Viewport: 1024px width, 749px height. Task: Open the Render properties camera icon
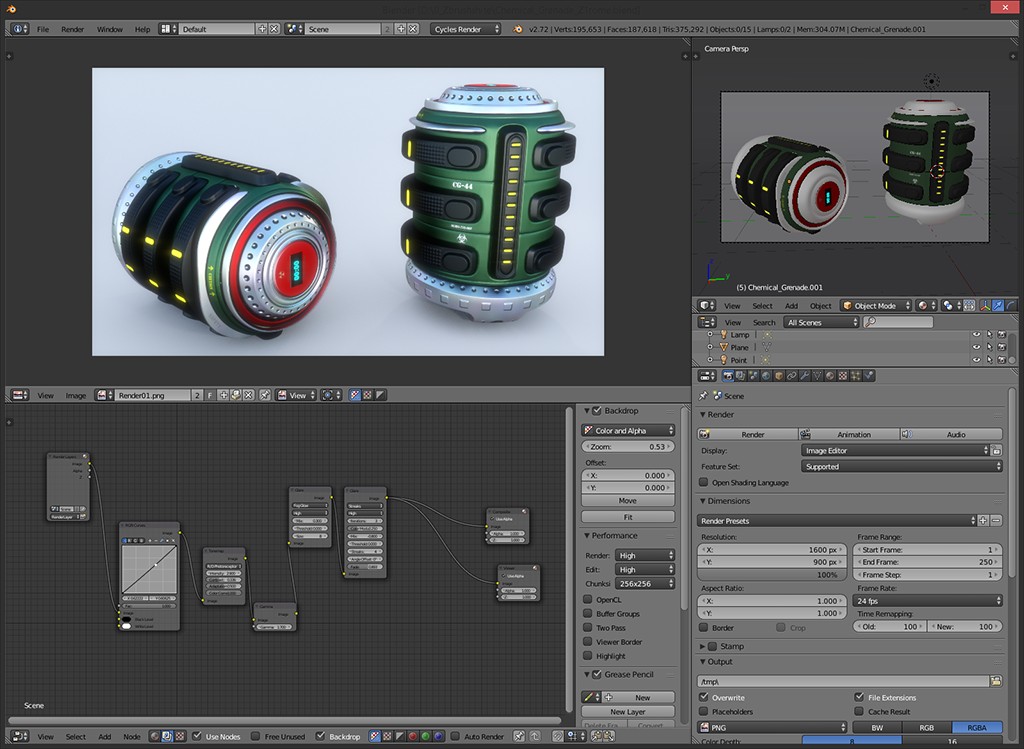click(x=728, y=375)
